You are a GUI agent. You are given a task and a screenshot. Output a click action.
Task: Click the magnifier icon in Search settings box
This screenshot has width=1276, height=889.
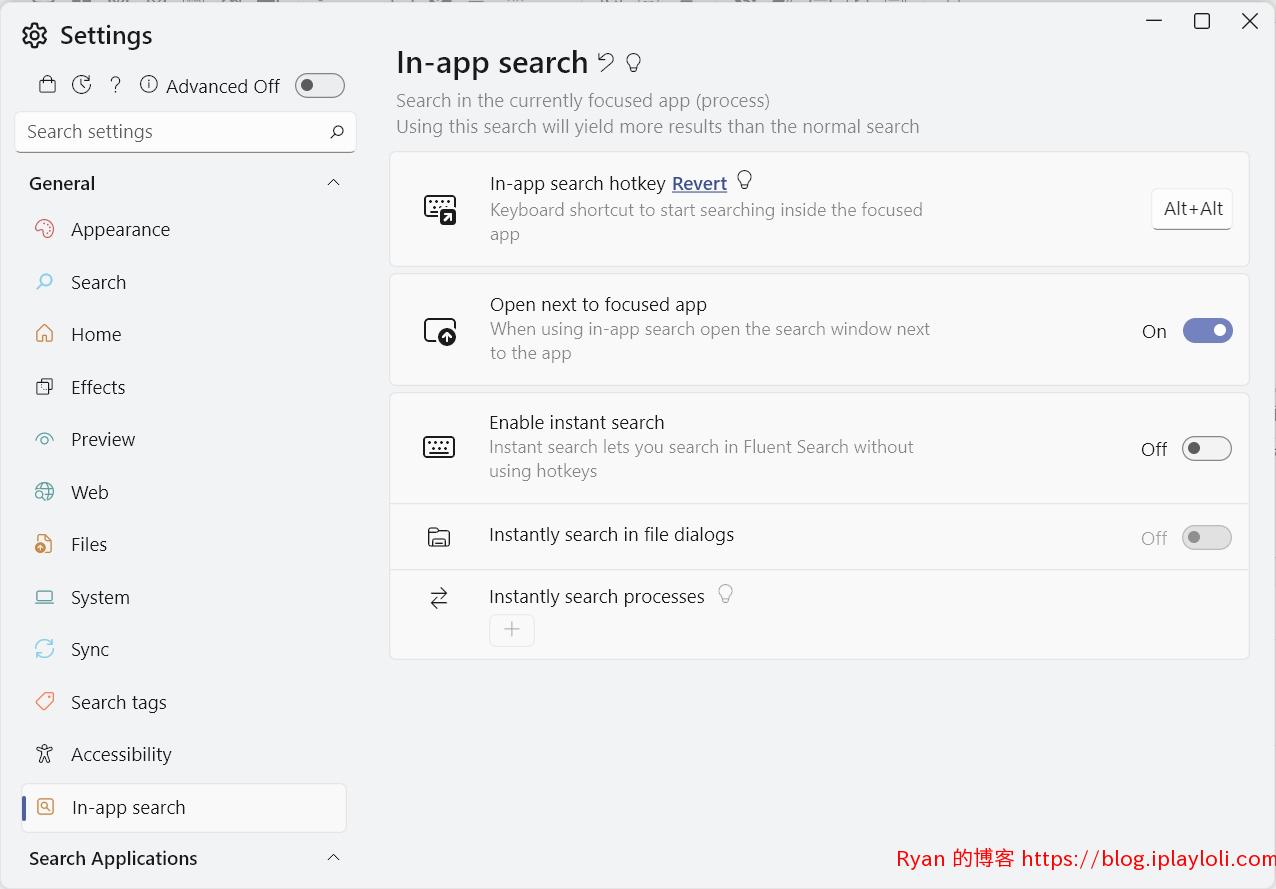[337, 131]
